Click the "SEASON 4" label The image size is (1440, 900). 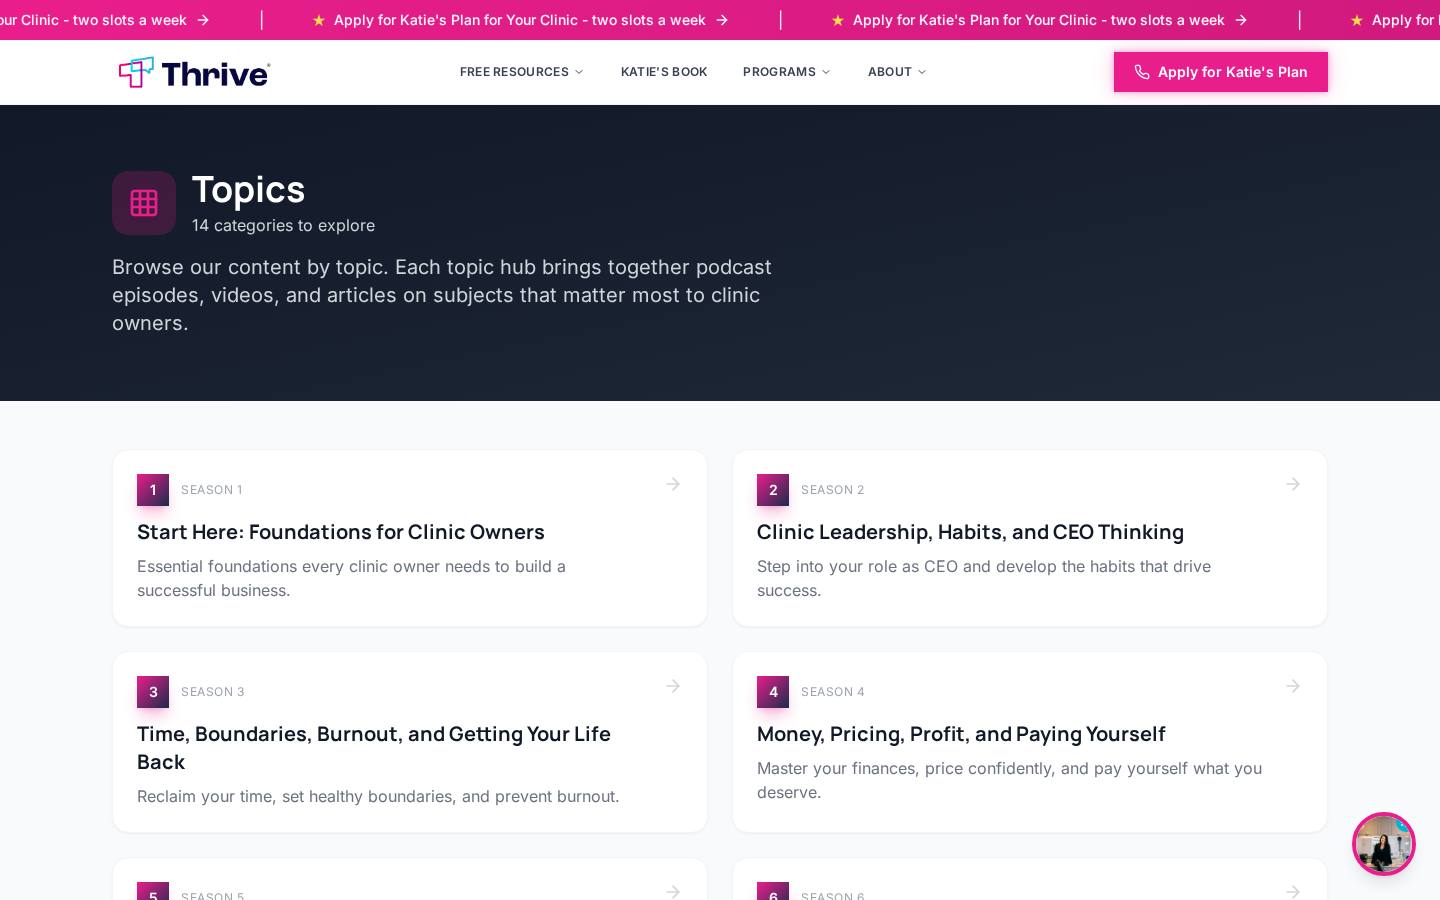coord(833,692)
